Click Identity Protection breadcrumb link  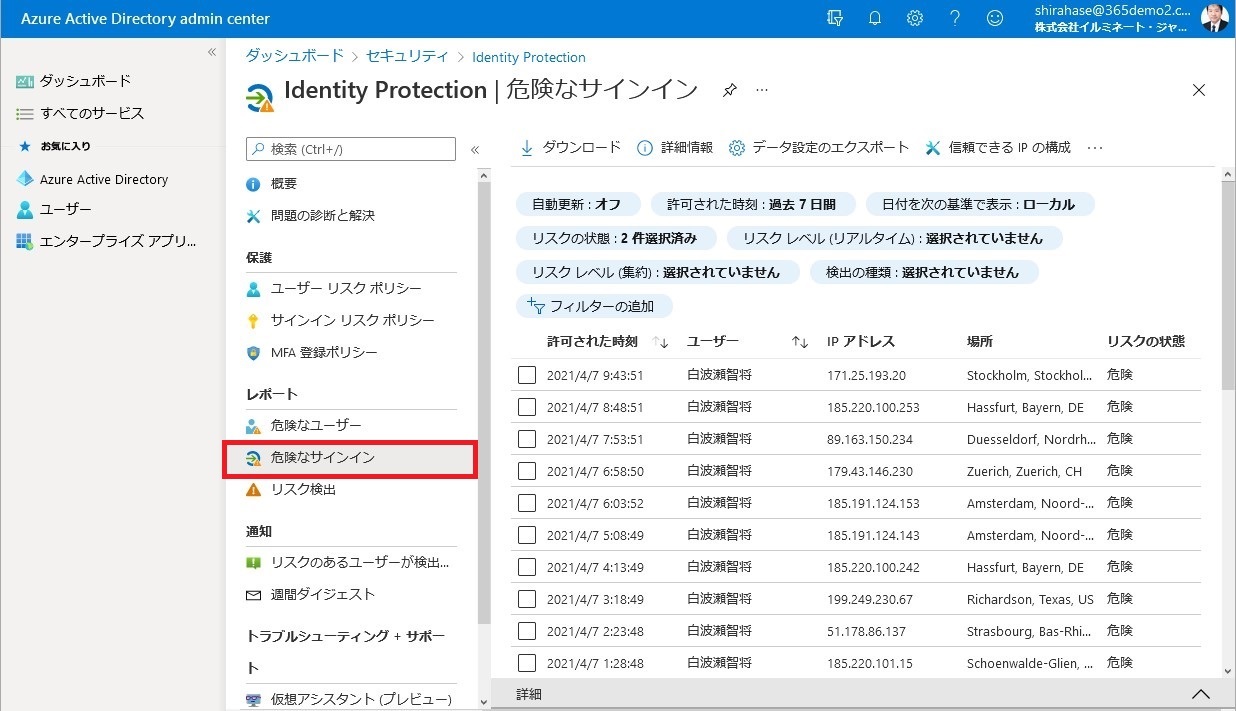(x=529, y=57)
